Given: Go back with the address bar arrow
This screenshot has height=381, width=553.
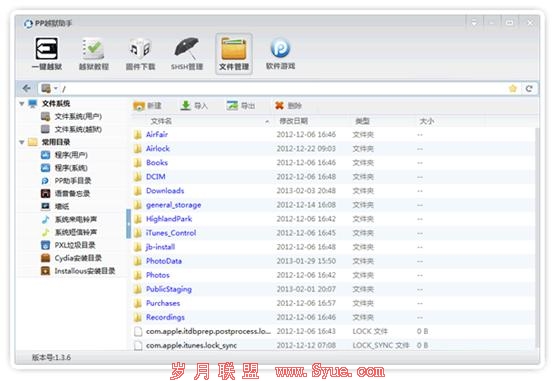Looking at the screenshot, I should [26, 88].
